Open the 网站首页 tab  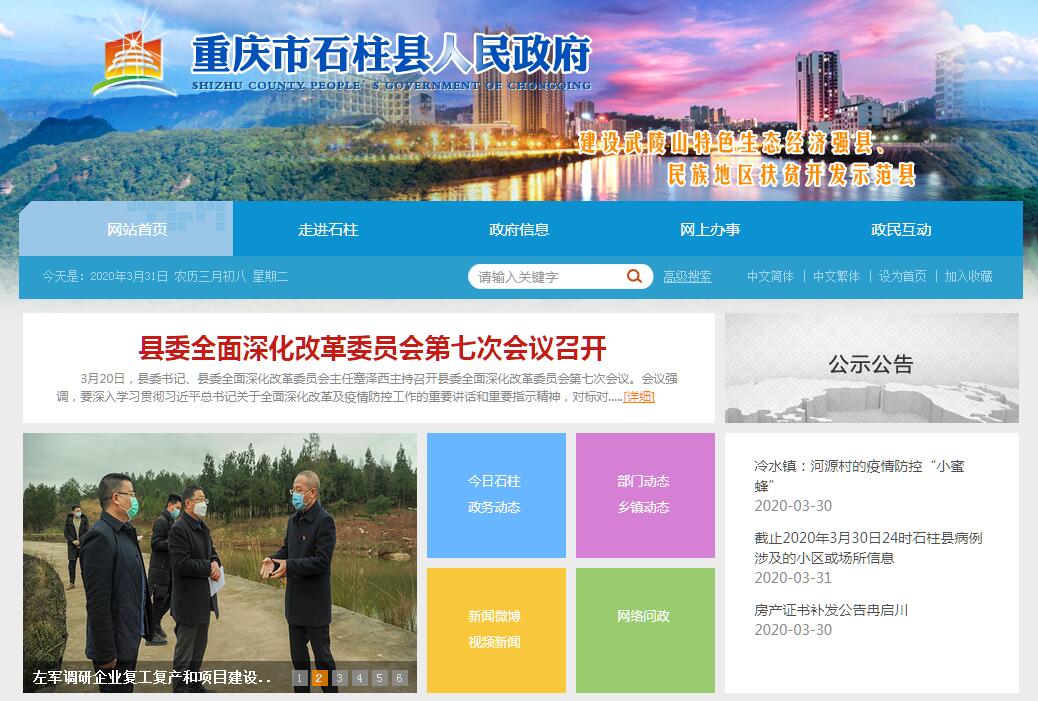(137, 229)
